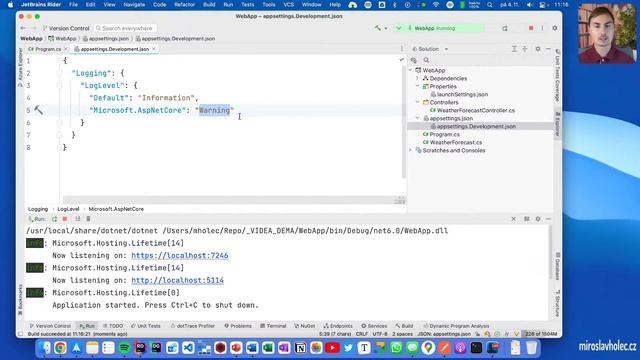Click the hammer gutter icon on line 5
This screenshot has height=360, width=640.
click(38, 110)
